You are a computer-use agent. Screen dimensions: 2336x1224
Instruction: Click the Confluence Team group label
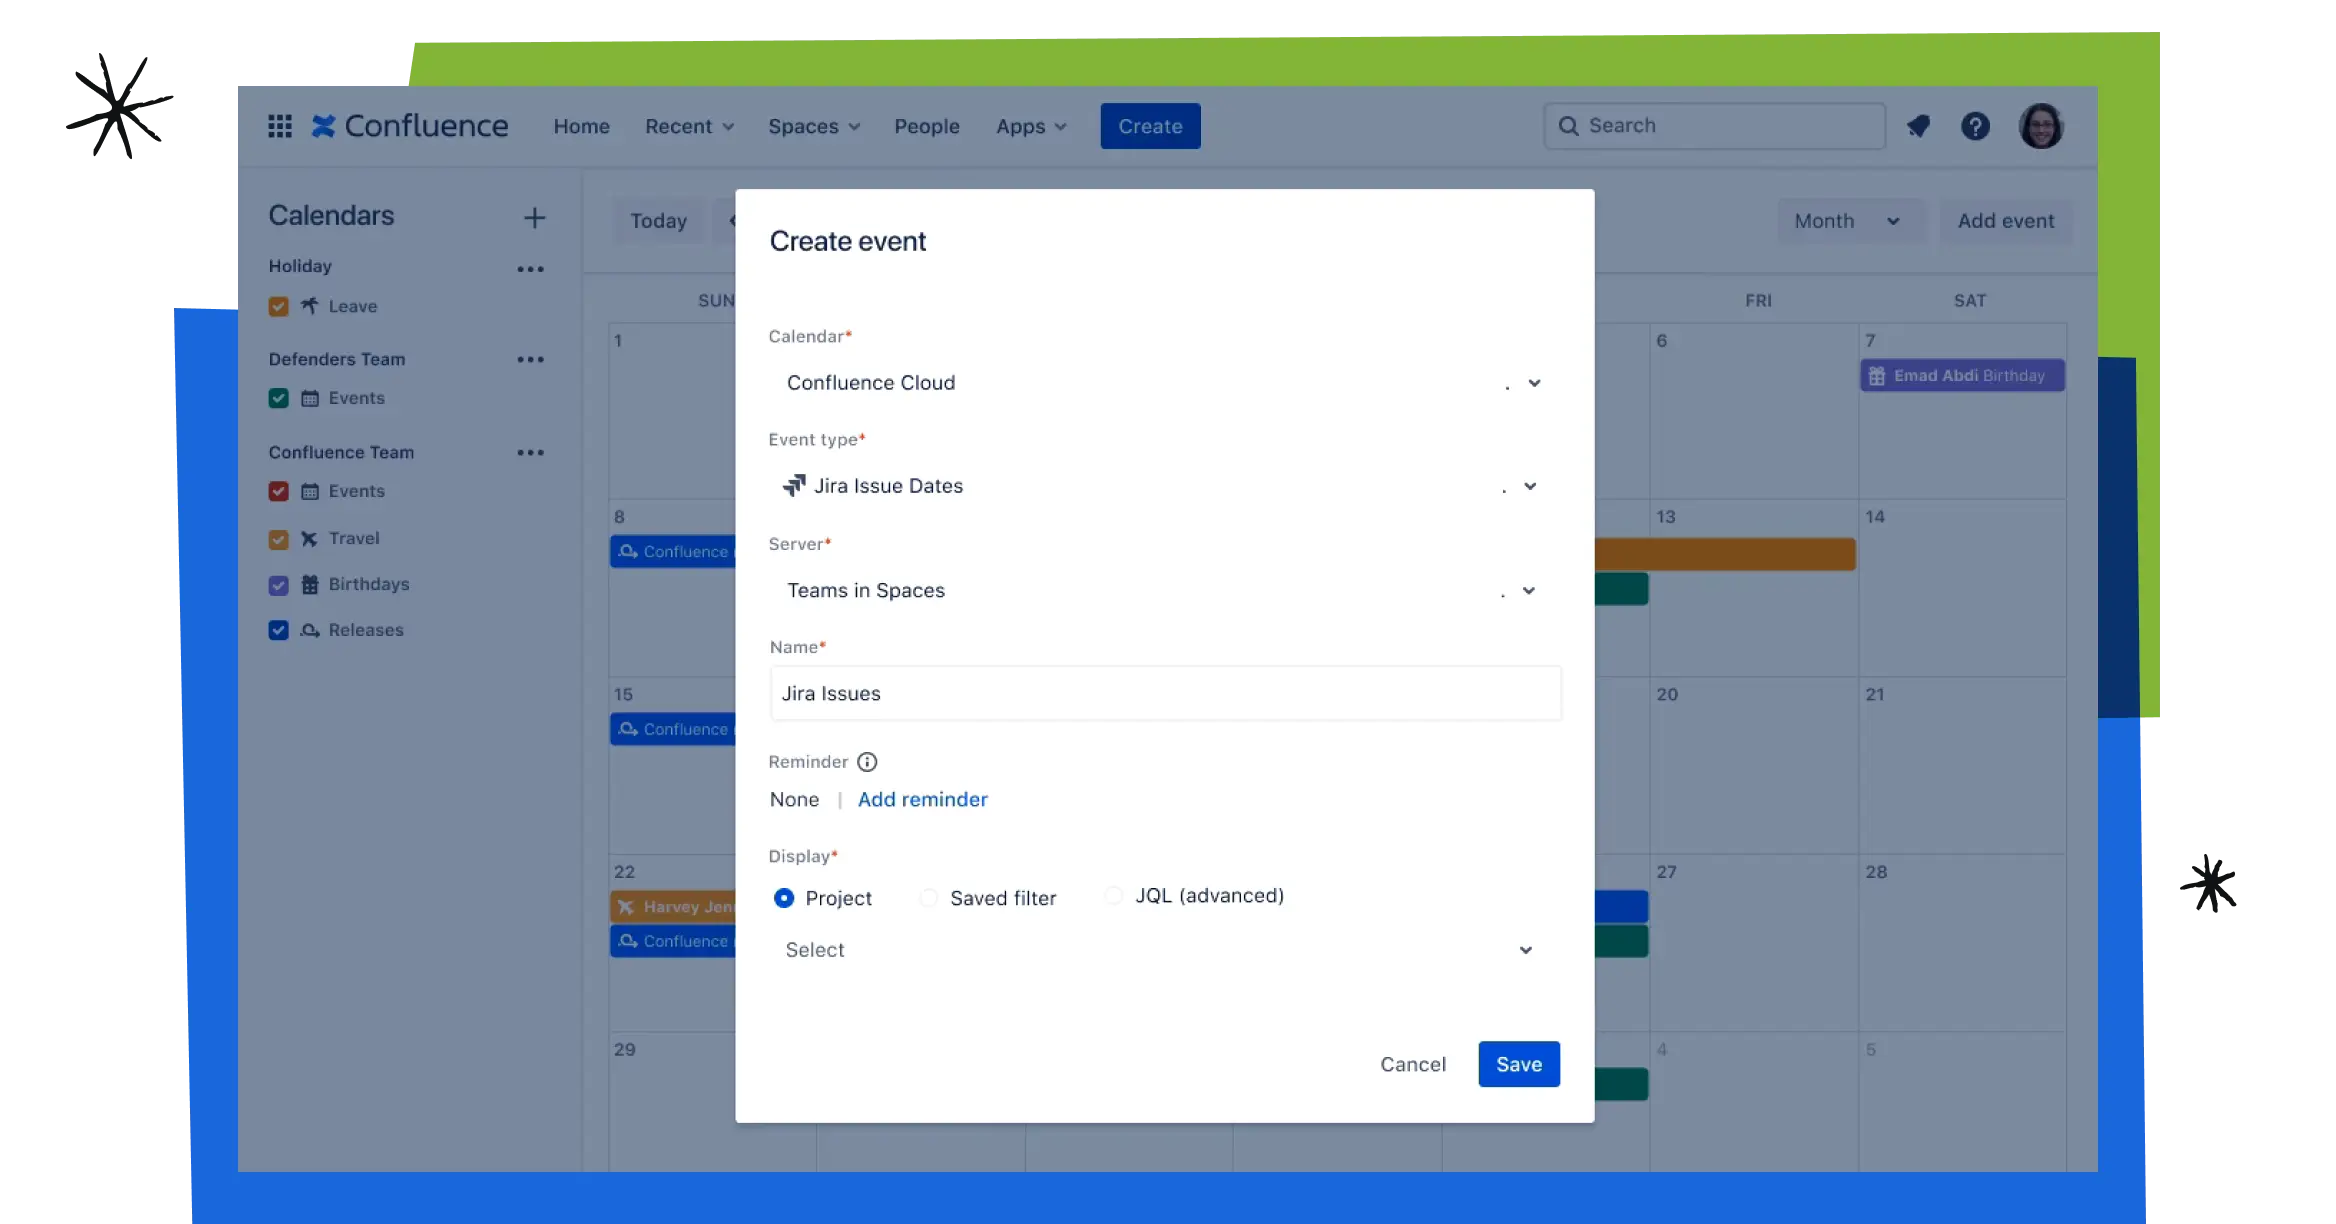341,452
